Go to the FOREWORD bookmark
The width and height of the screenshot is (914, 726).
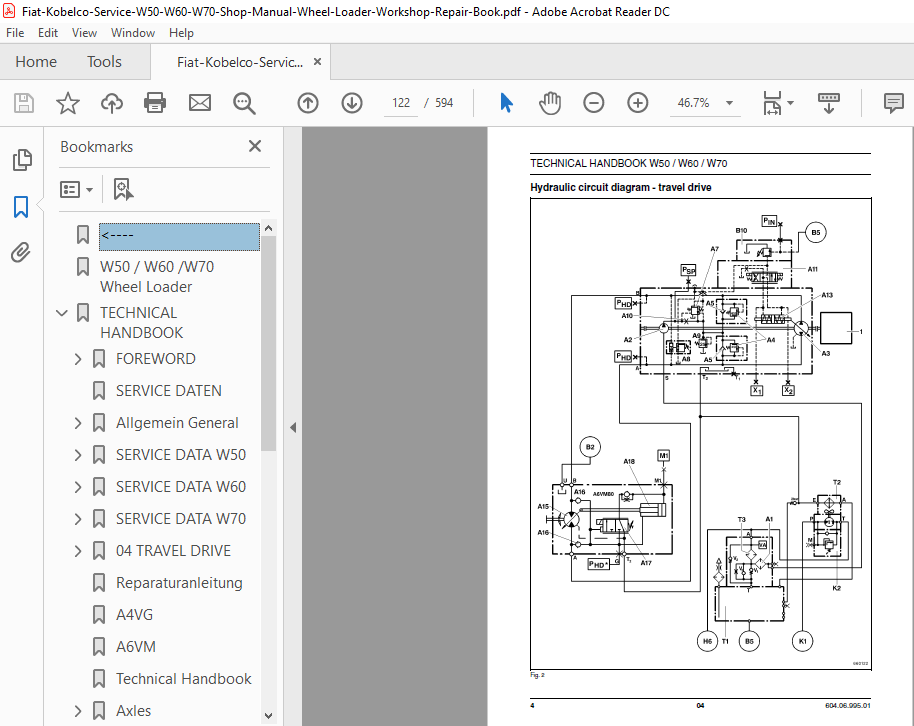156,359
